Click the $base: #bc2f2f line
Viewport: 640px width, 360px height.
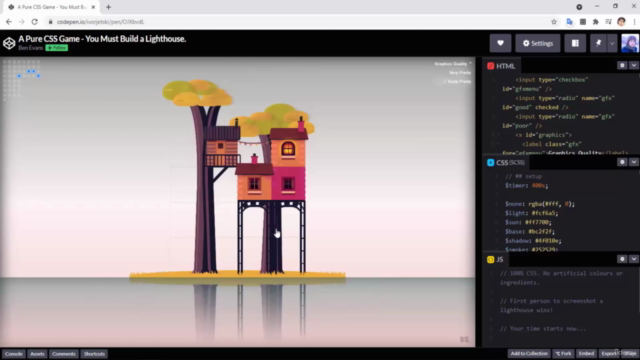(530, 231)
